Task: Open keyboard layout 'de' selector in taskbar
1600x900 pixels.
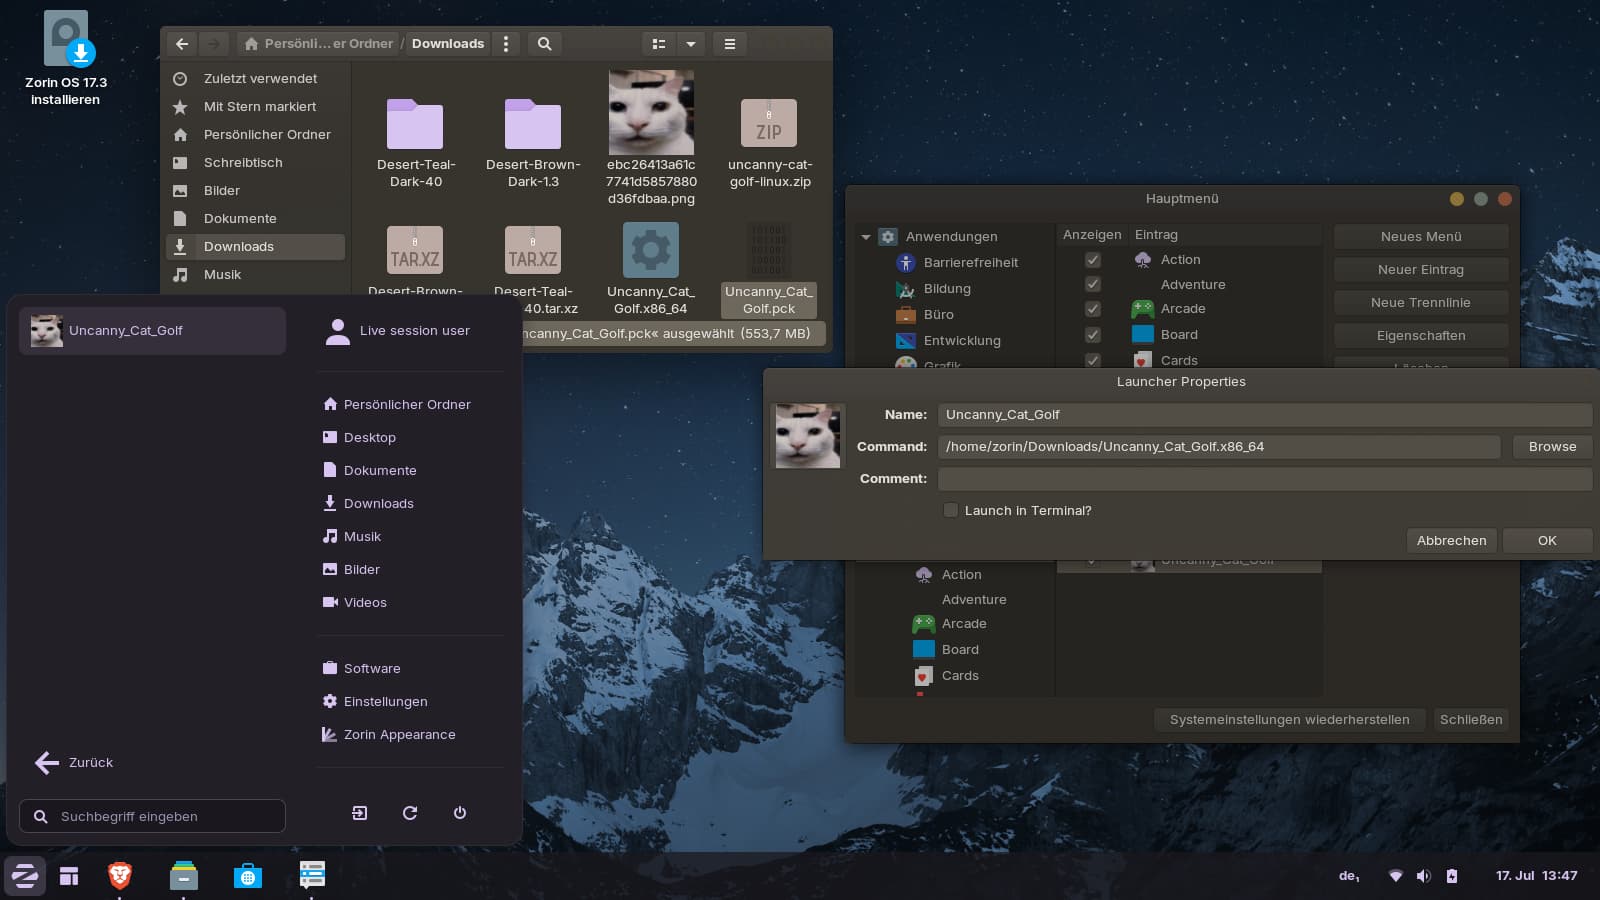Action: pyautogui.click(x=1349, y=876)
